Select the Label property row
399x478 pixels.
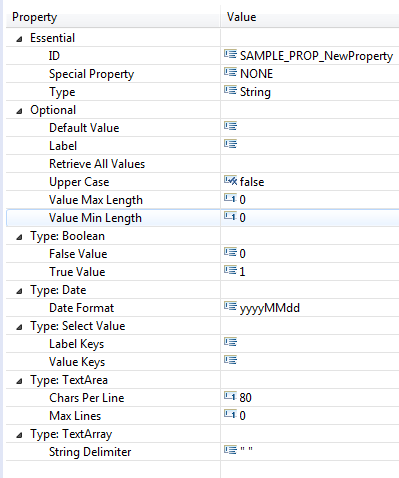tap(202, 146)
